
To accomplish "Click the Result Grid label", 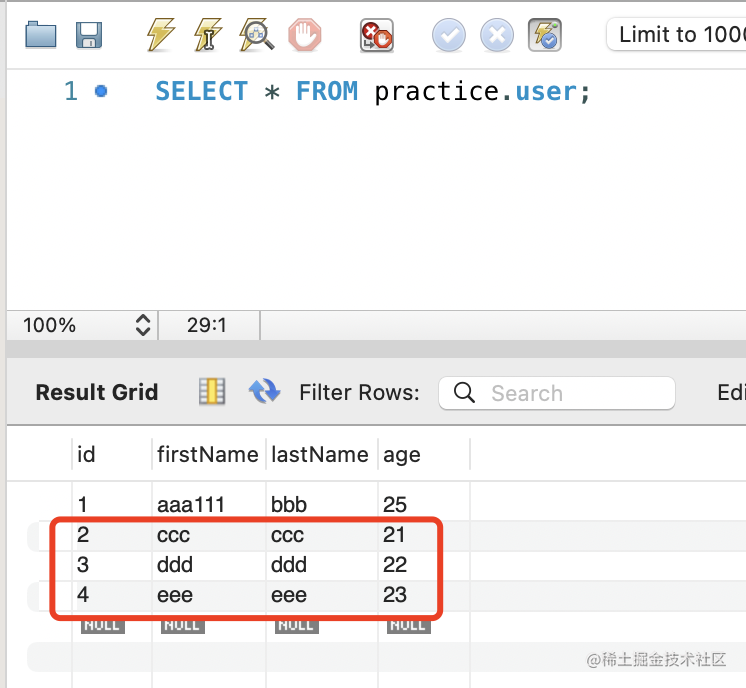I will (97, 393).
